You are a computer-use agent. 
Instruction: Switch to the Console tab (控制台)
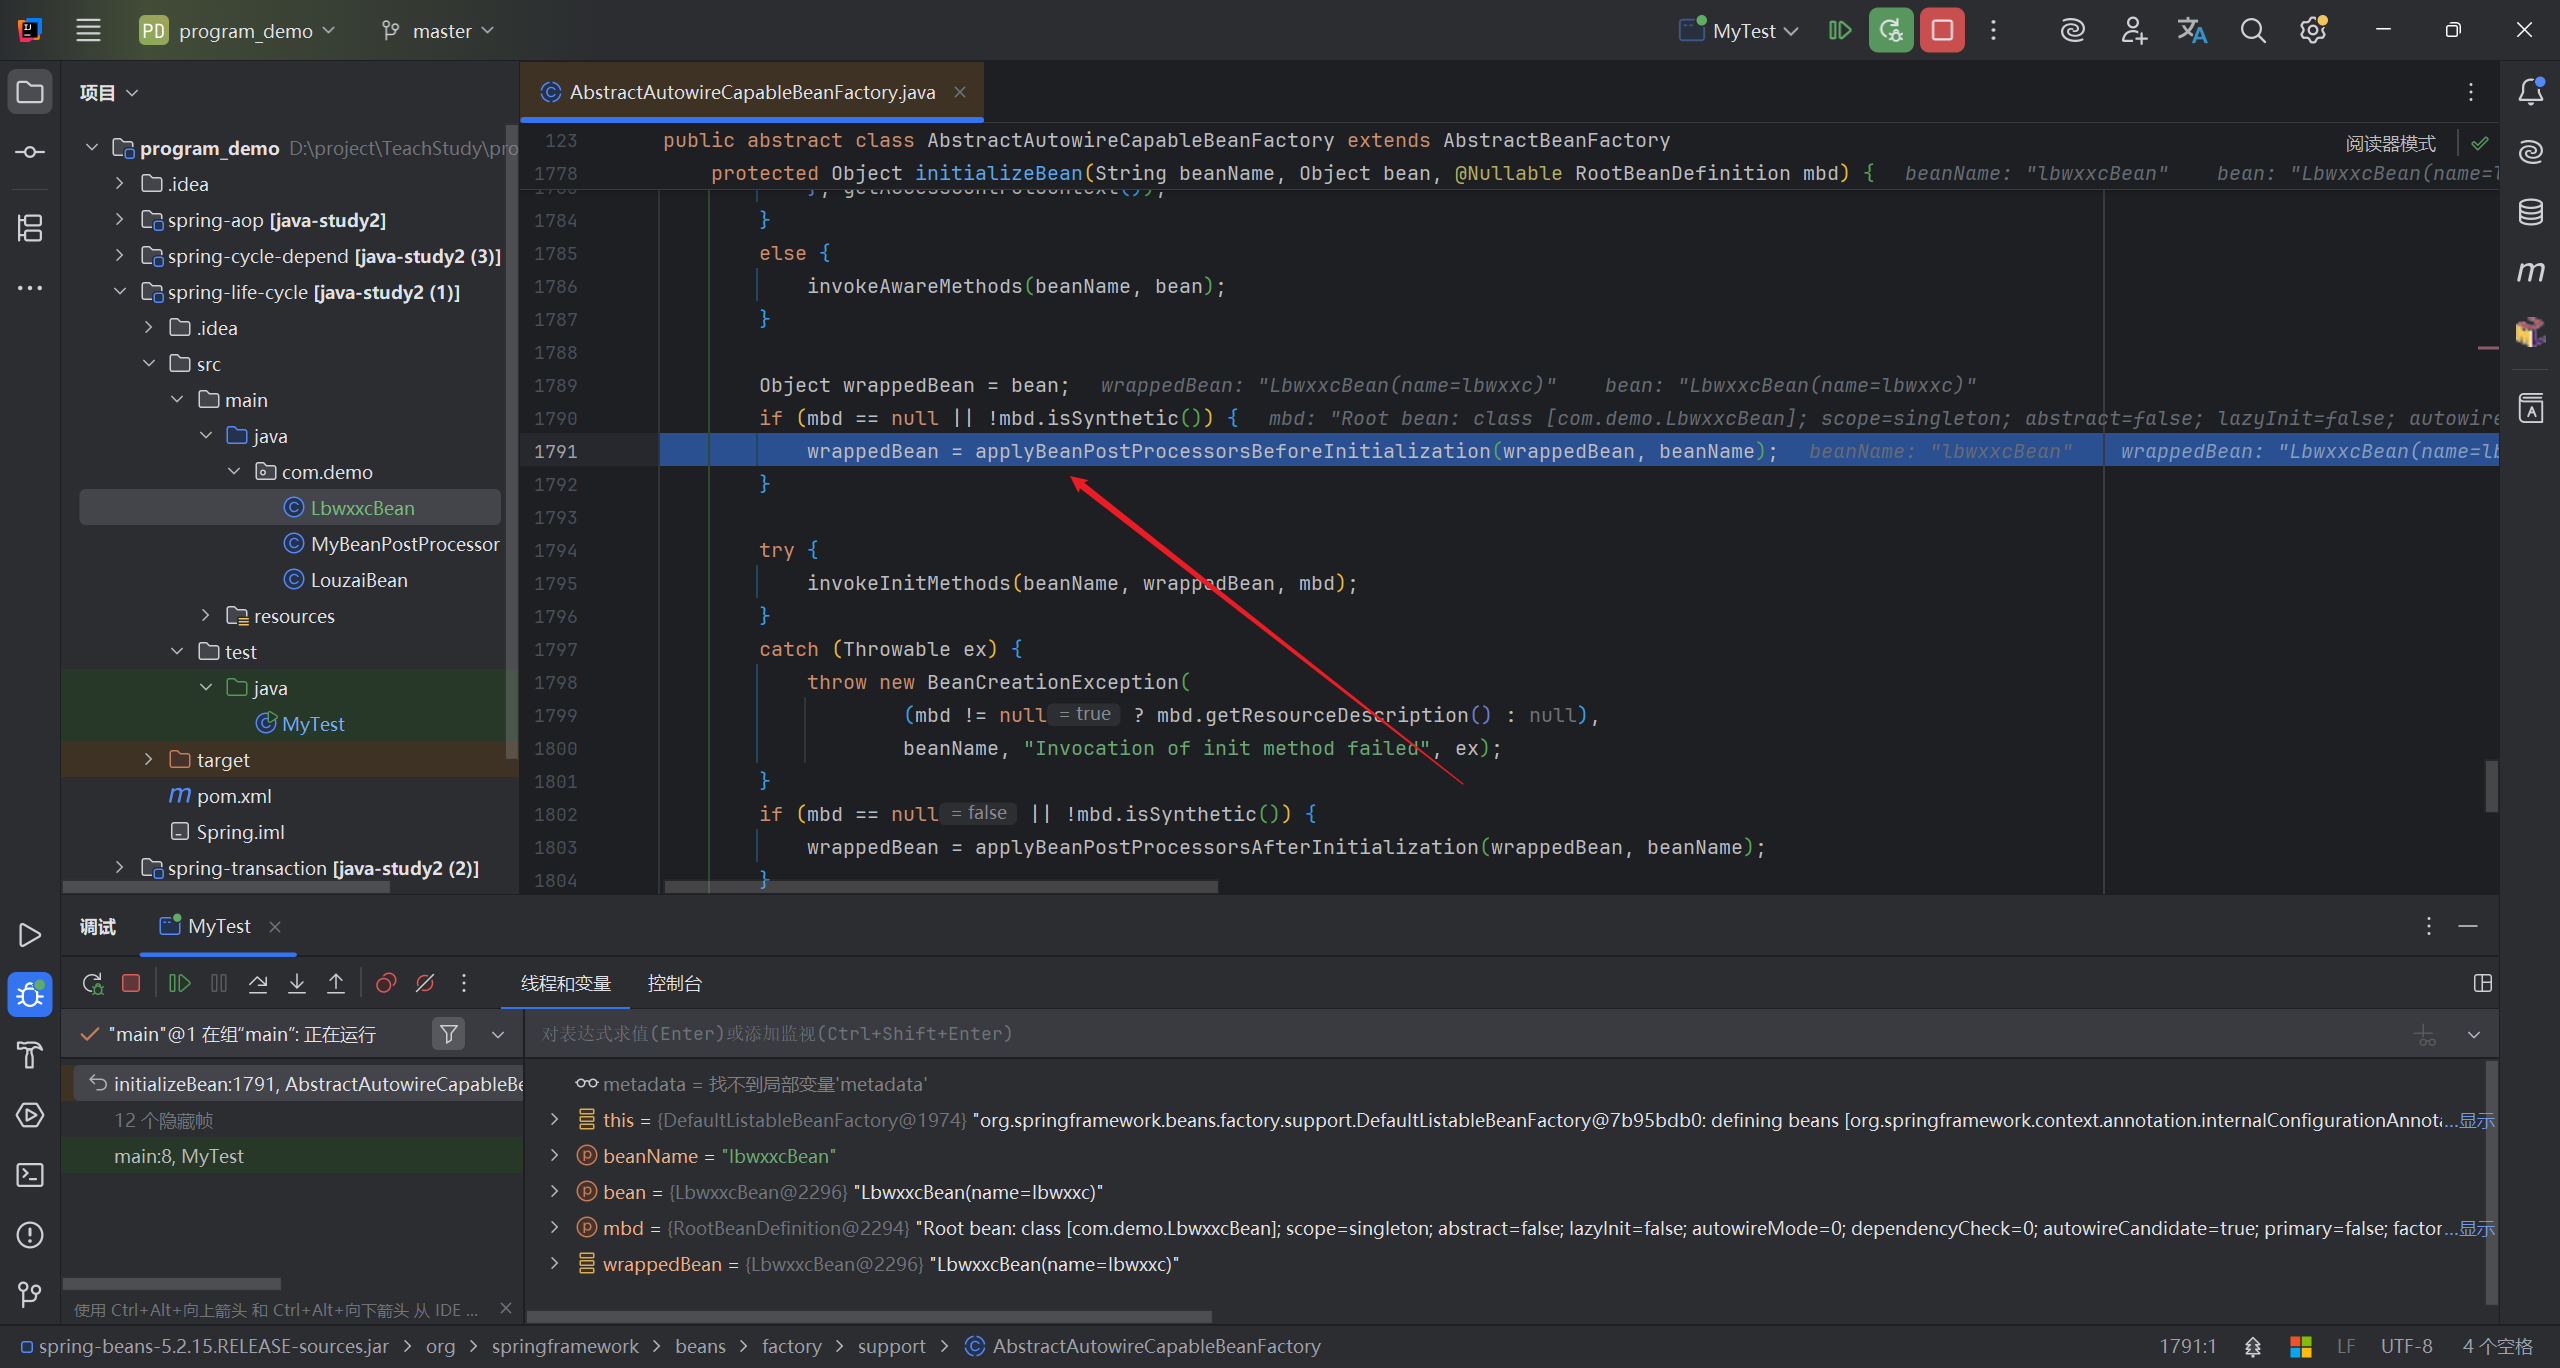674,983
